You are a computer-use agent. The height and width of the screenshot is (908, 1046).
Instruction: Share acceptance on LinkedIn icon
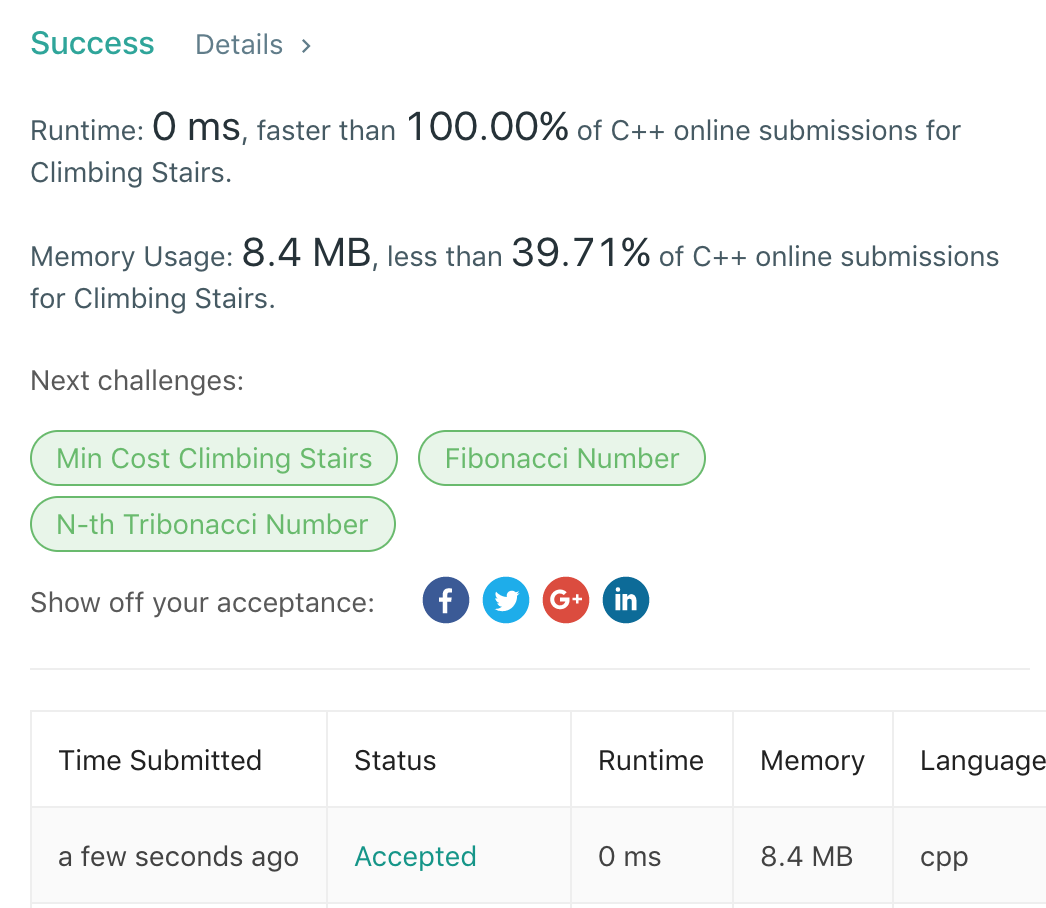(626, 601)
